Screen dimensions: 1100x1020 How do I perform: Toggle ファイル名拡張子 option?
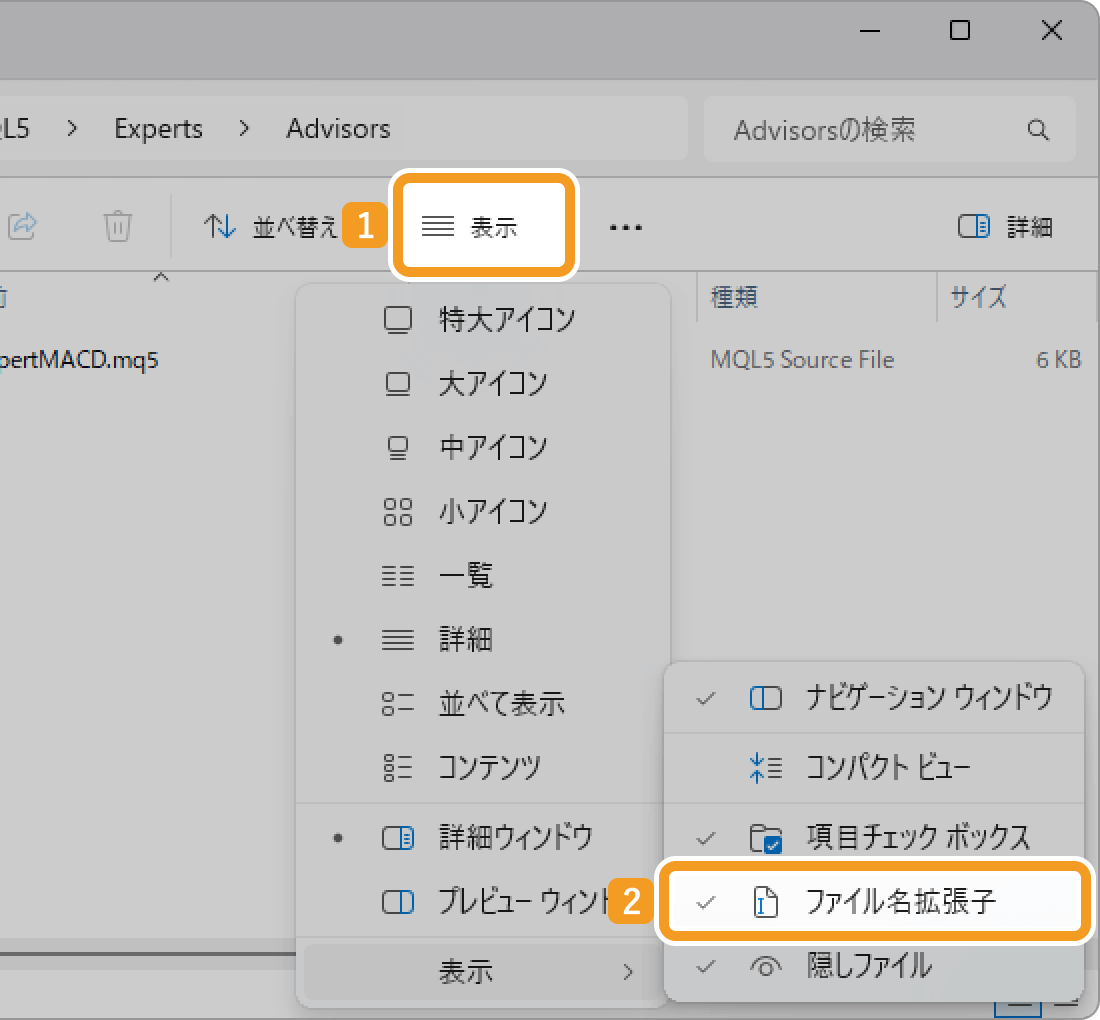874,901
